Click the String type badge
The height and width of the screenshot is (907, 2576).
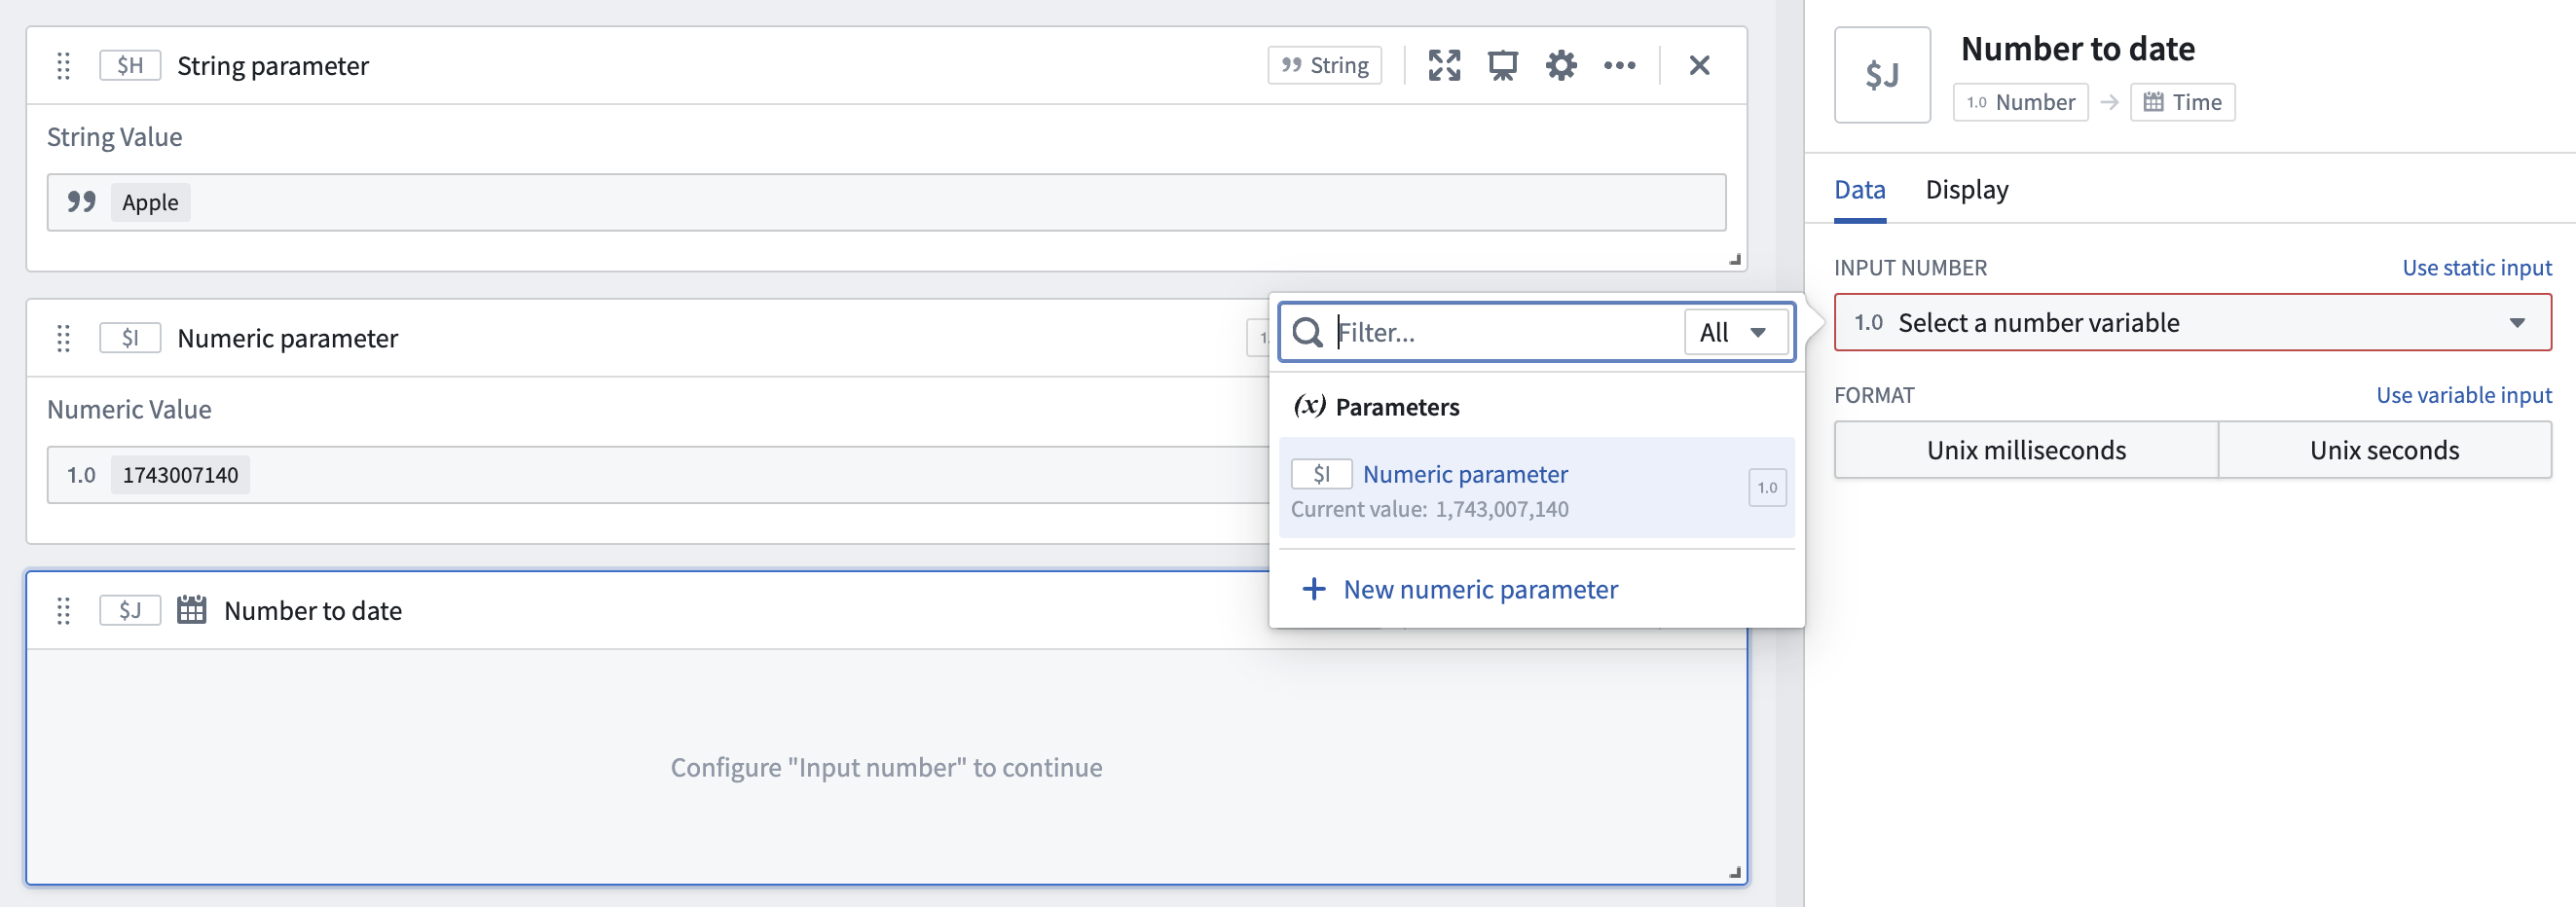1325,66
